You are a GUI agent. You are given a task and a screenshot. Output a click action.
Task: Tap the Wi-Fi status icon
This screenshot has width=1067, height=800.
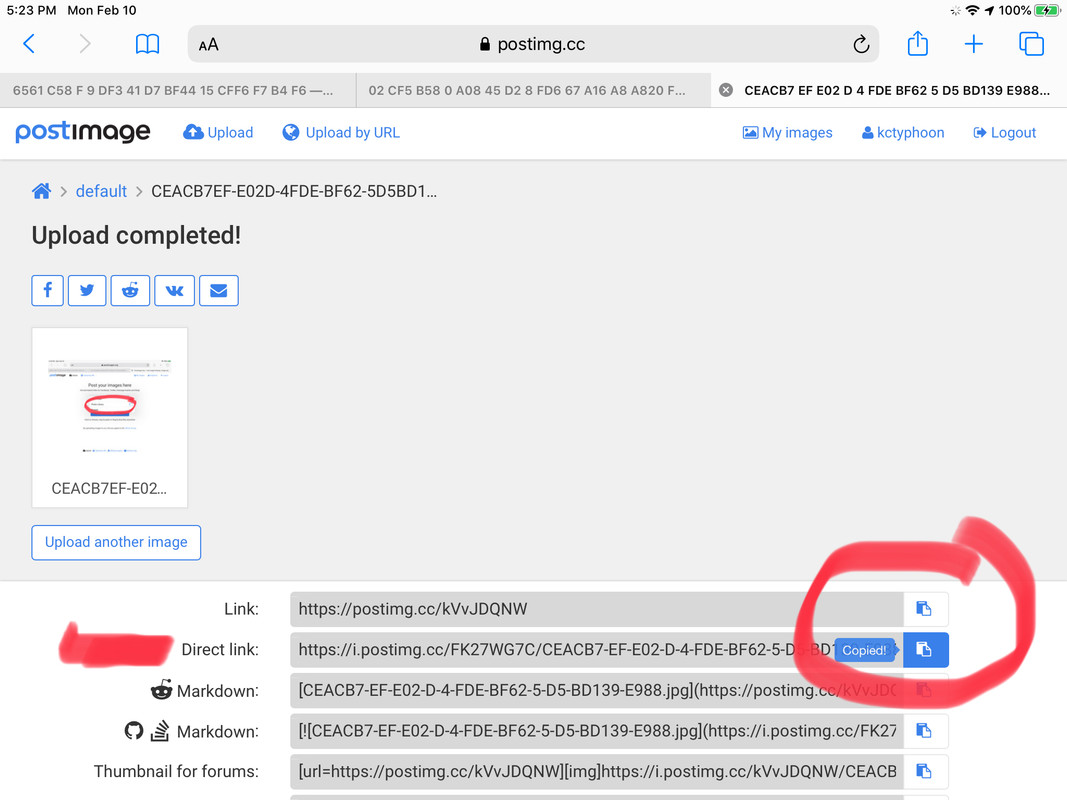972,10
